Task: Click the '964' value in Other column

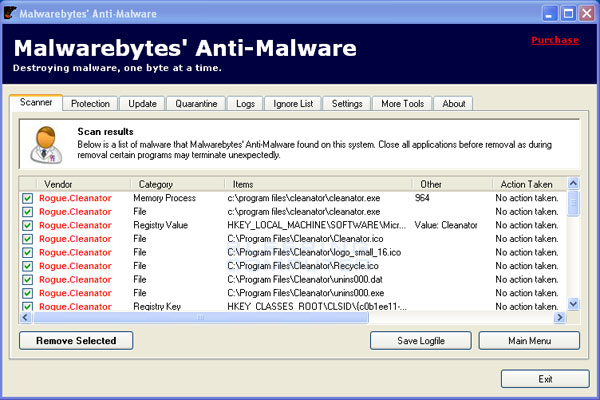Action: point(422,198)
